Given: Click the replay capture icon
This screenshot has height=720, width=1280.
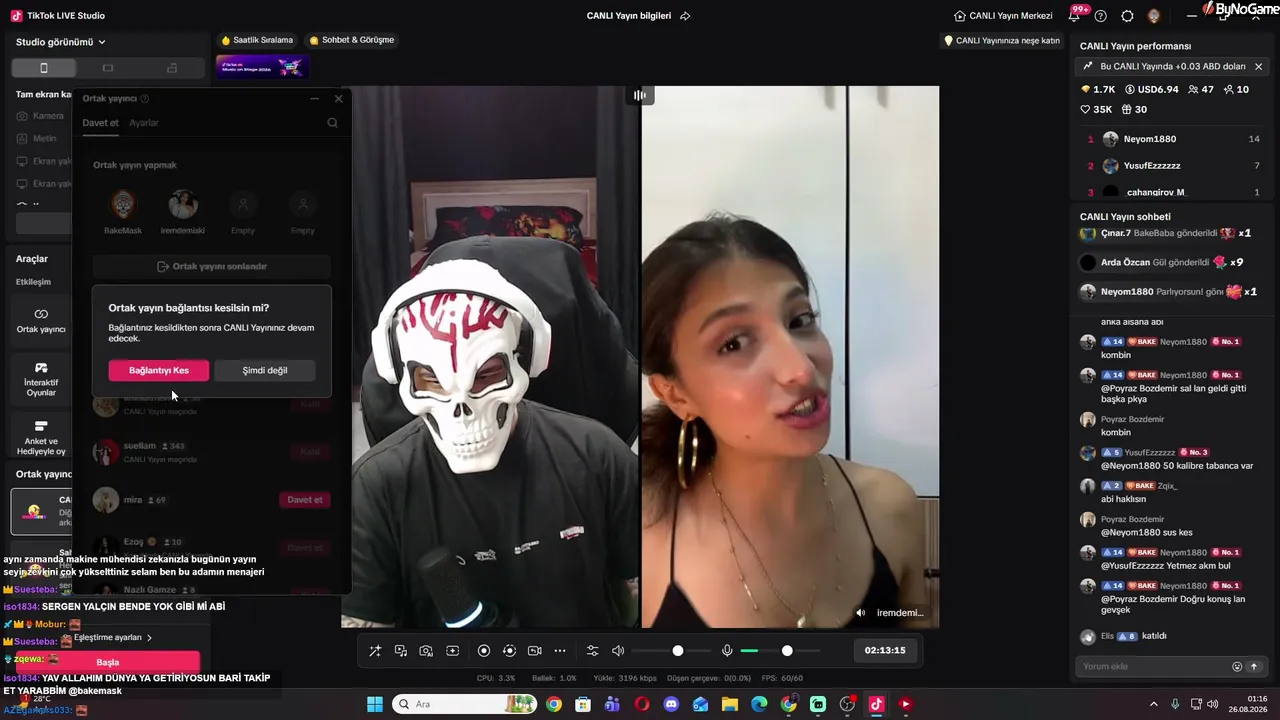Looking at the screenshot, I should coord(509,651).
